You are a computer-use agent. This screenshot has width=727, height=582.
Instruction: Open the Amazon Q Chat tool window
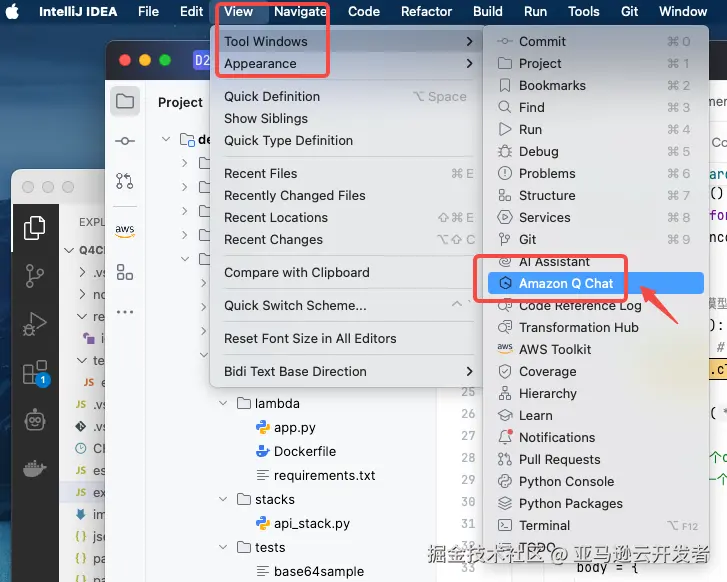coord(596,283)
